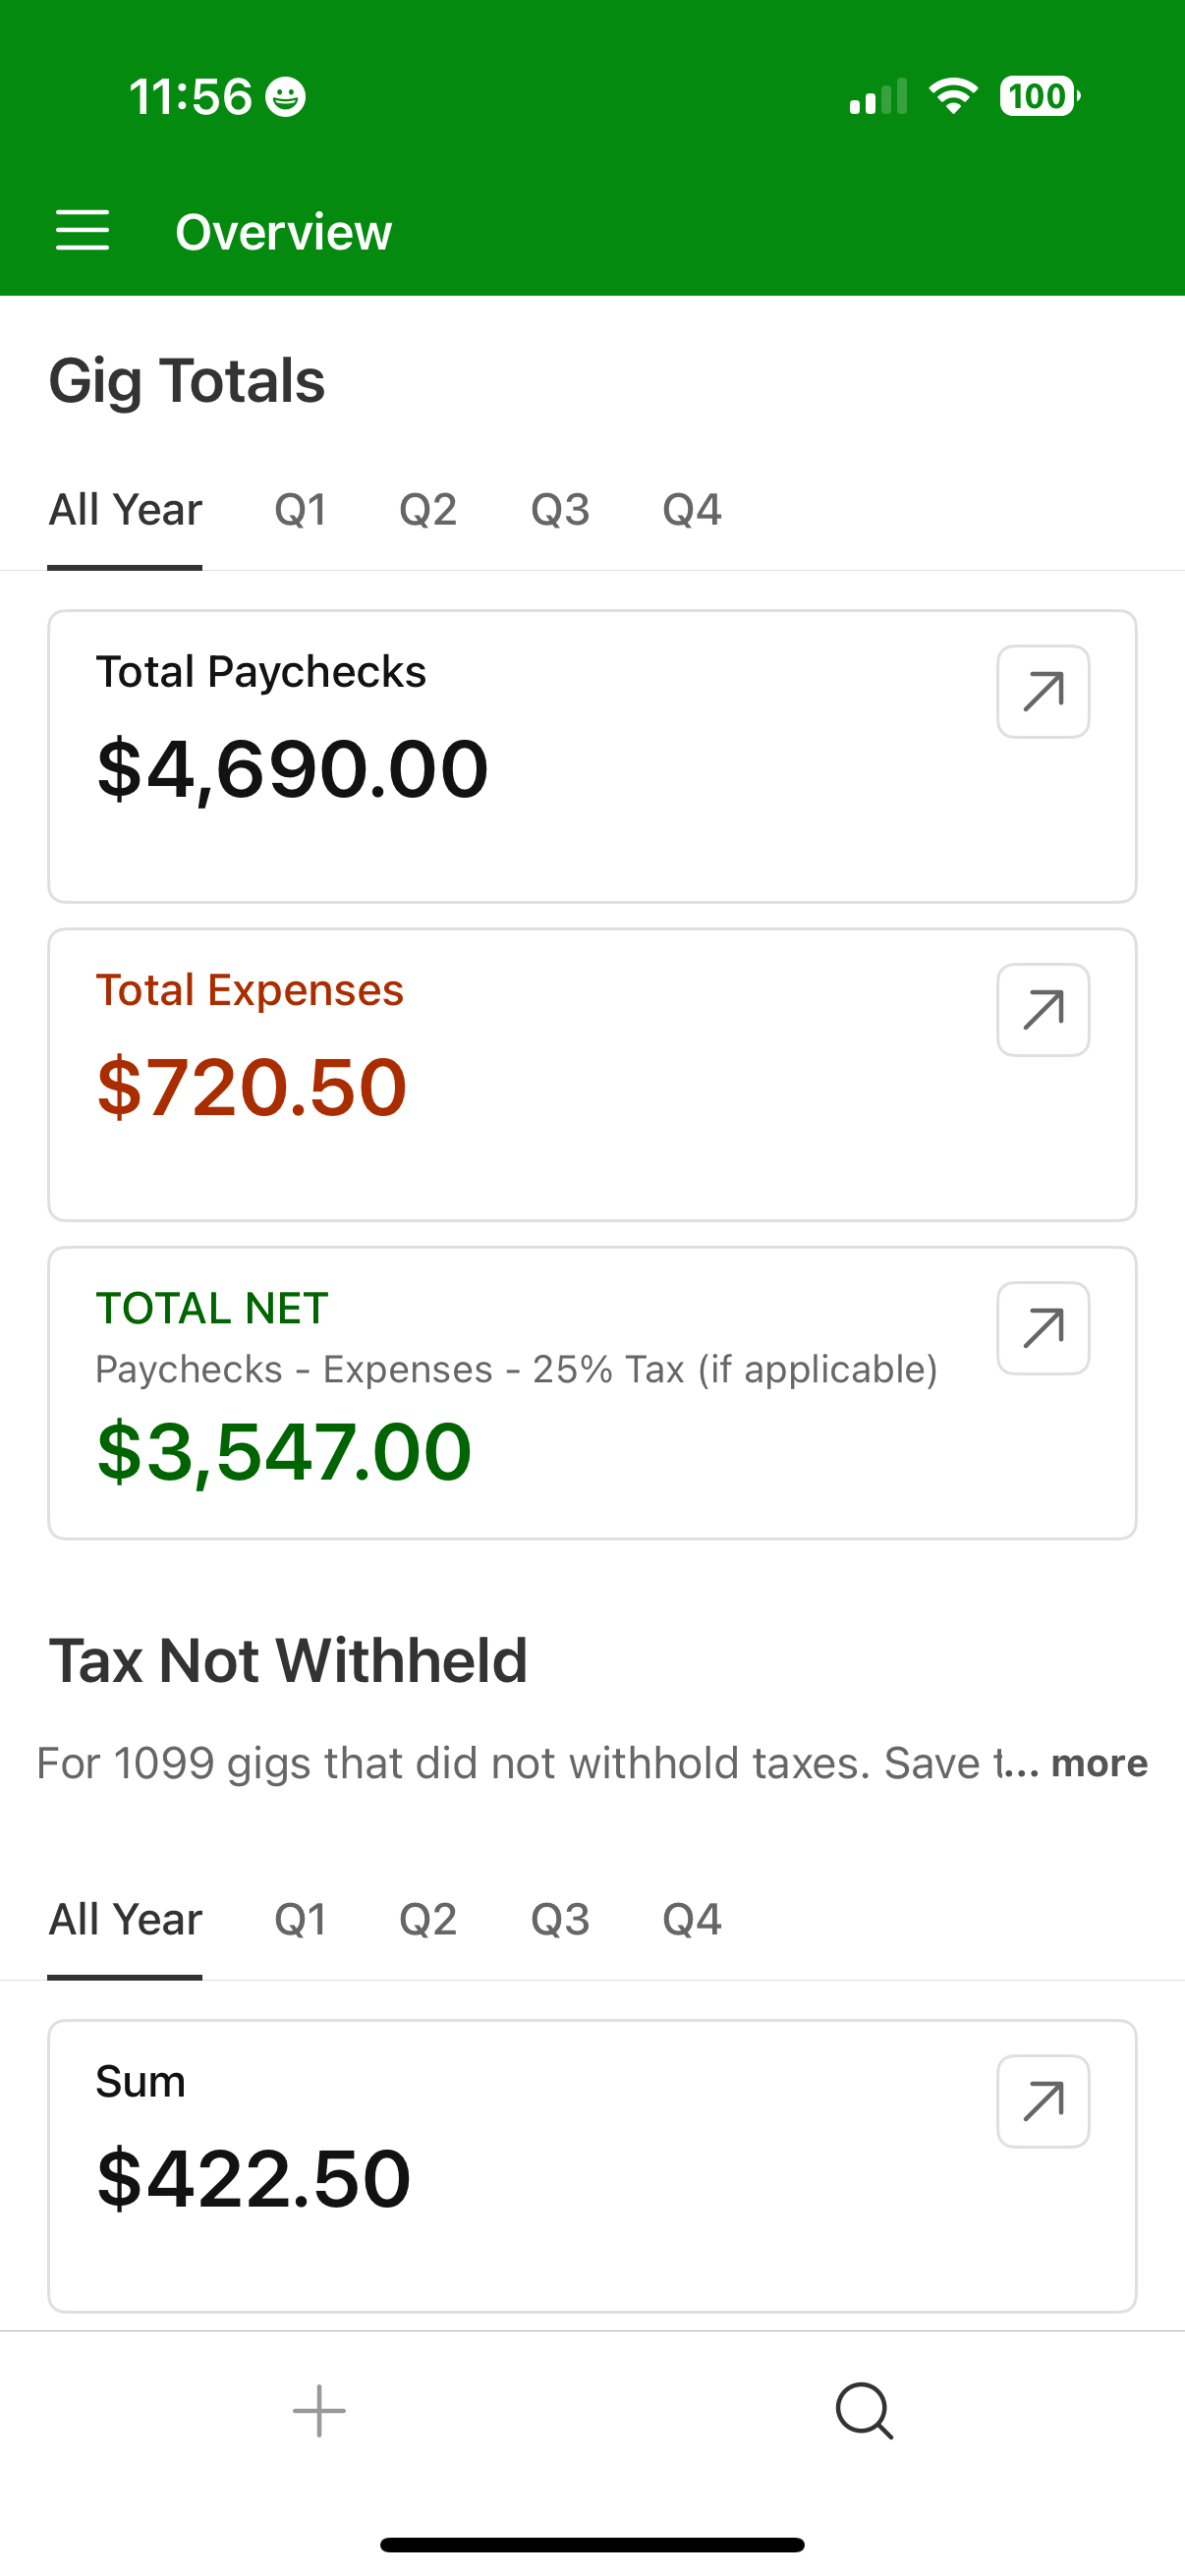Expand description with the more link
The image size is (1185, 2576).
click(x=1098, y=1763)
